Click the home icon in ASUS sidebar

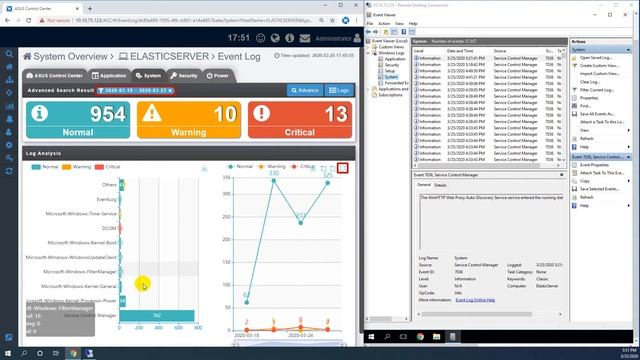[9, 67]
